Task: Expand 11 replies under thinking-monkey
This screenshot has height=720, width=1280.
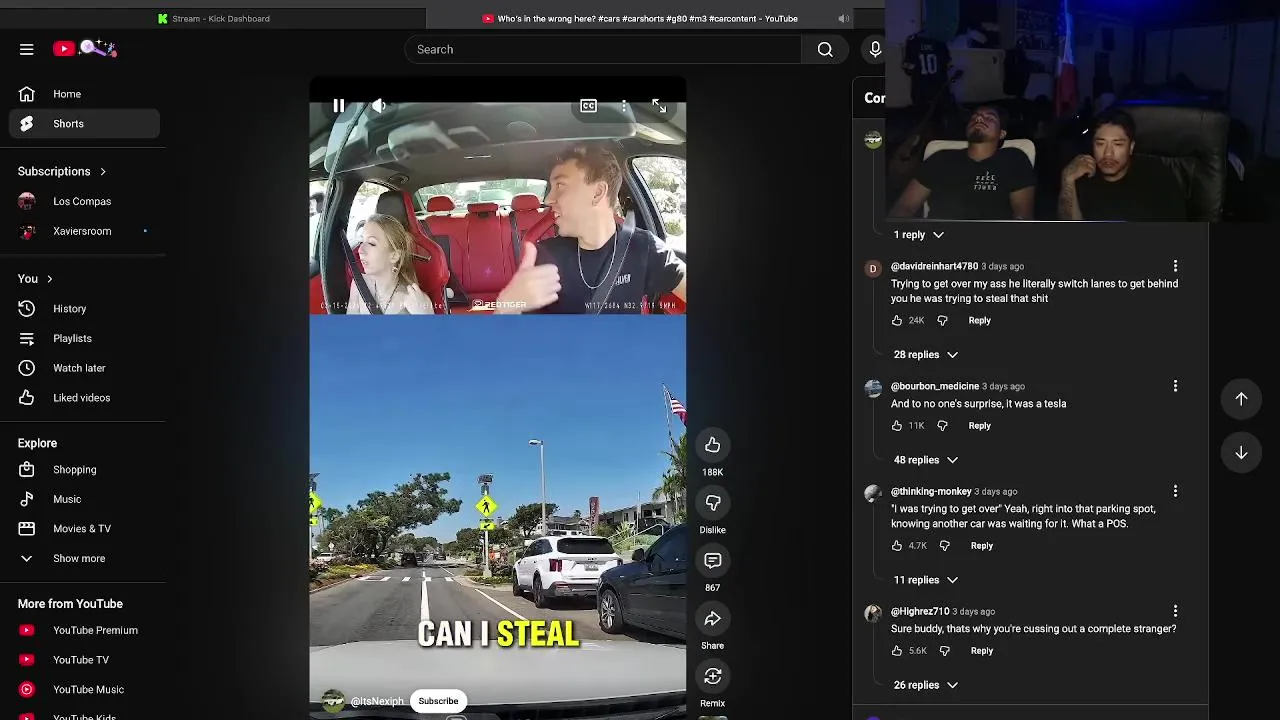Action: [925, 580]
